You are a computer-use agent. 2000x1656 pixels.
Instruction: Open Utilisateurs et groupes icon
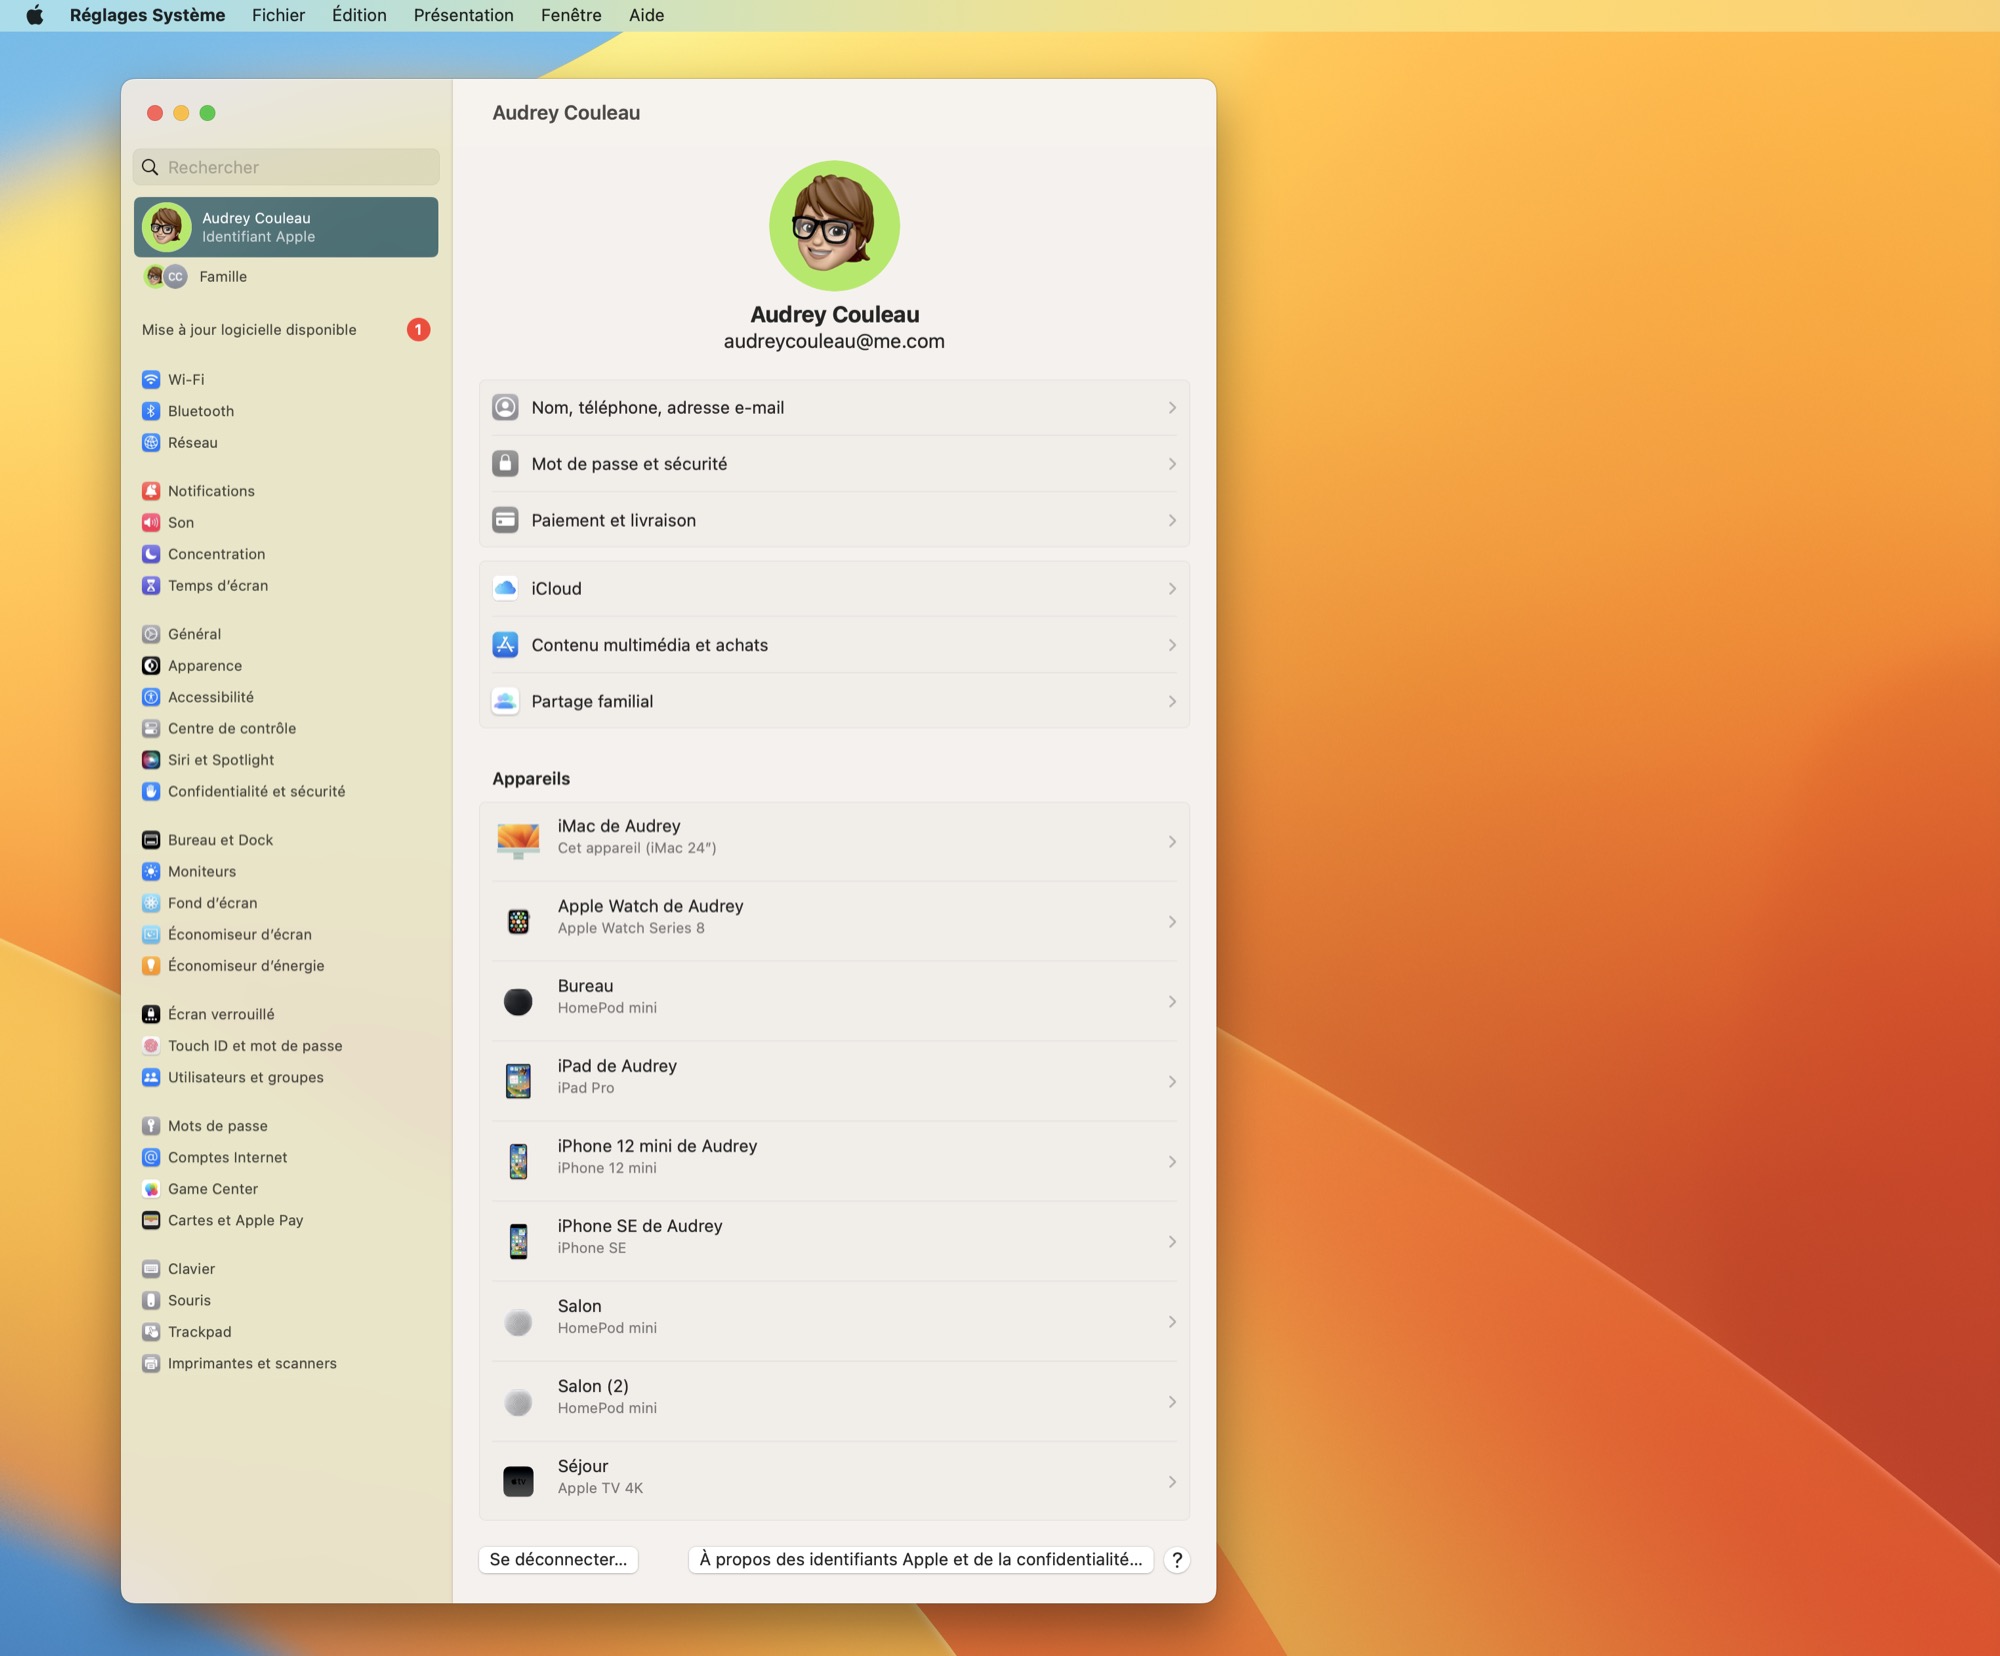151,1077
